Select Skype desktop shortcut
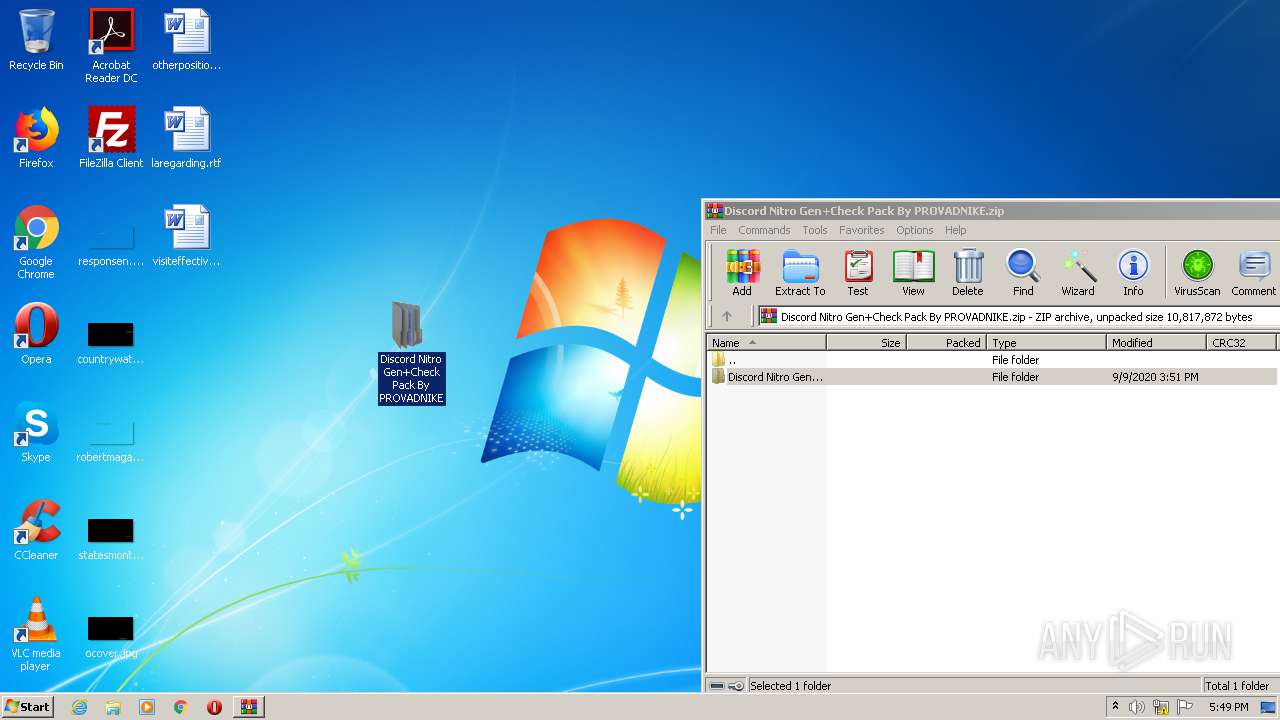The image size is (1280, 720). (36, 432)
